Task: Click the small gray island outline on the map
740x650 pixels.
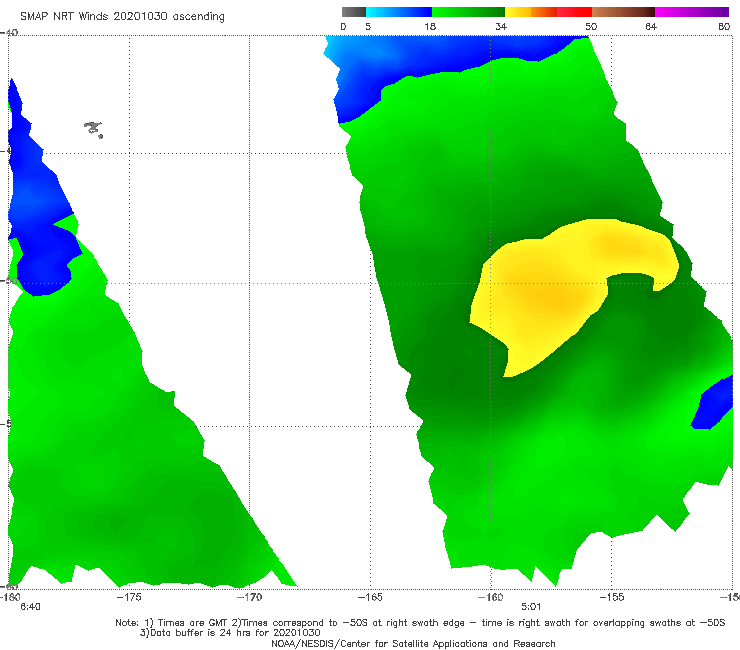Action: tap(93, 129)
